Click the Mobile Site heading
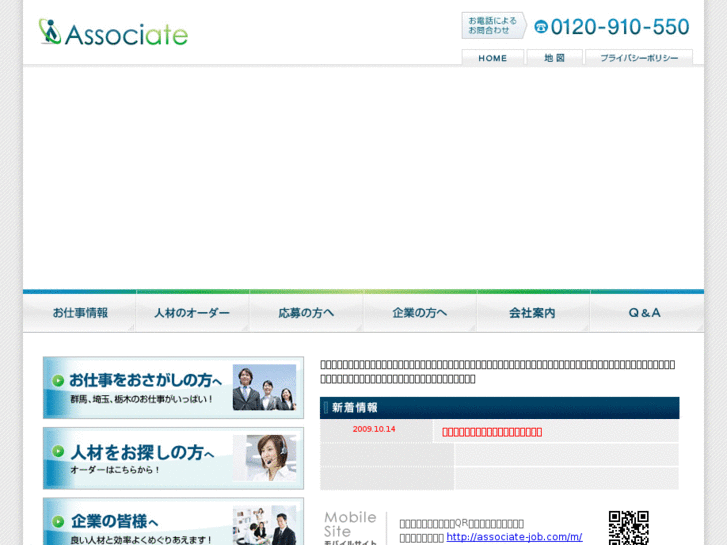This screenshot has width=727, height=545. (350, 524)
